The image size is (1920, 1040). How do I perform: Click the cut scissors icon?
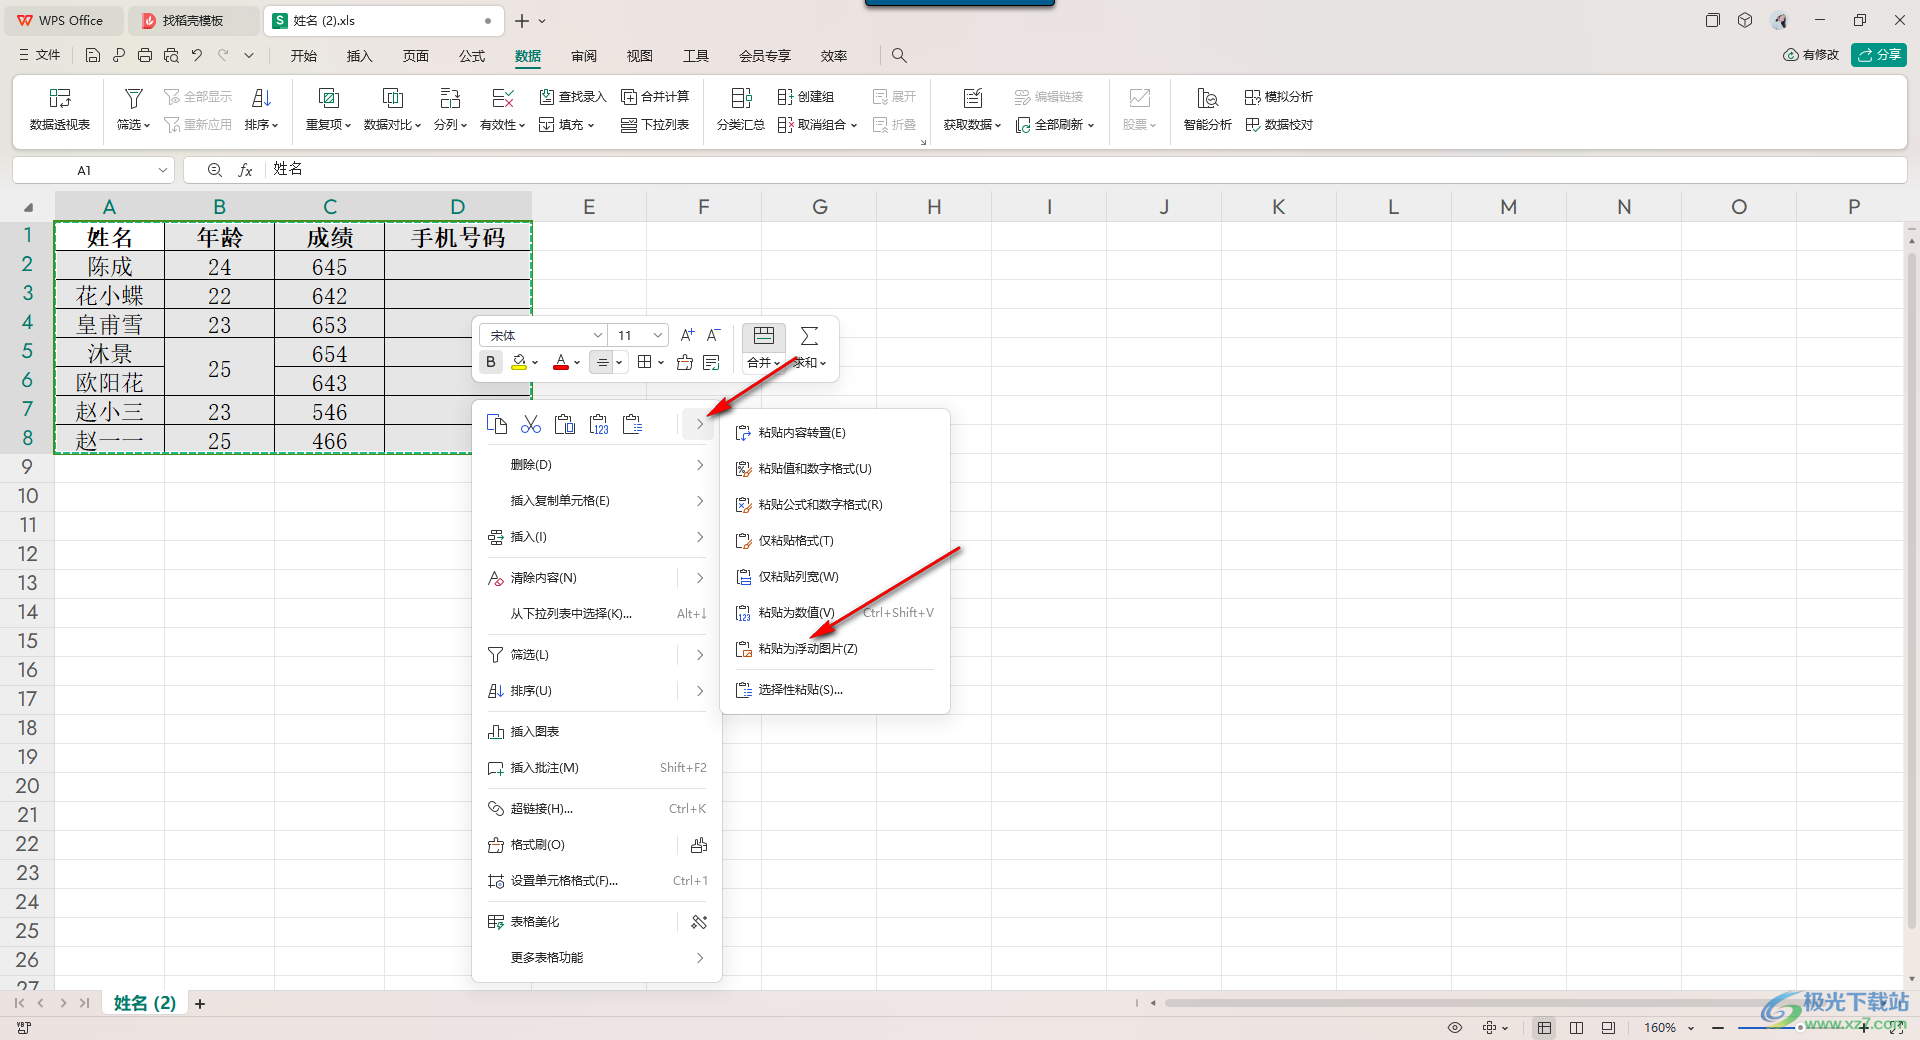click(x=531, y=424)
